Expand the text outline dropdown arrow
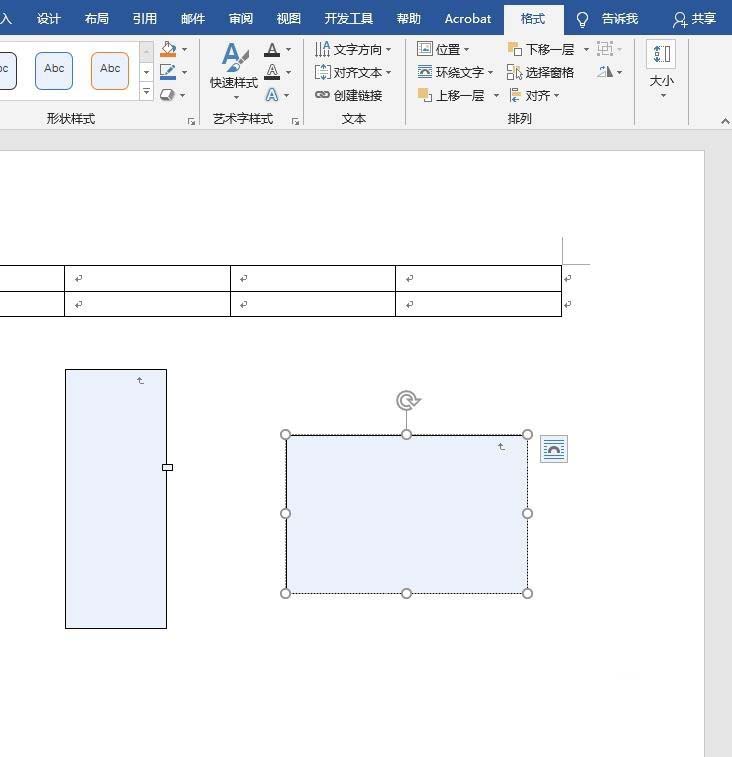Viewport: 732px width, 757px height. [x=288, y=72]
